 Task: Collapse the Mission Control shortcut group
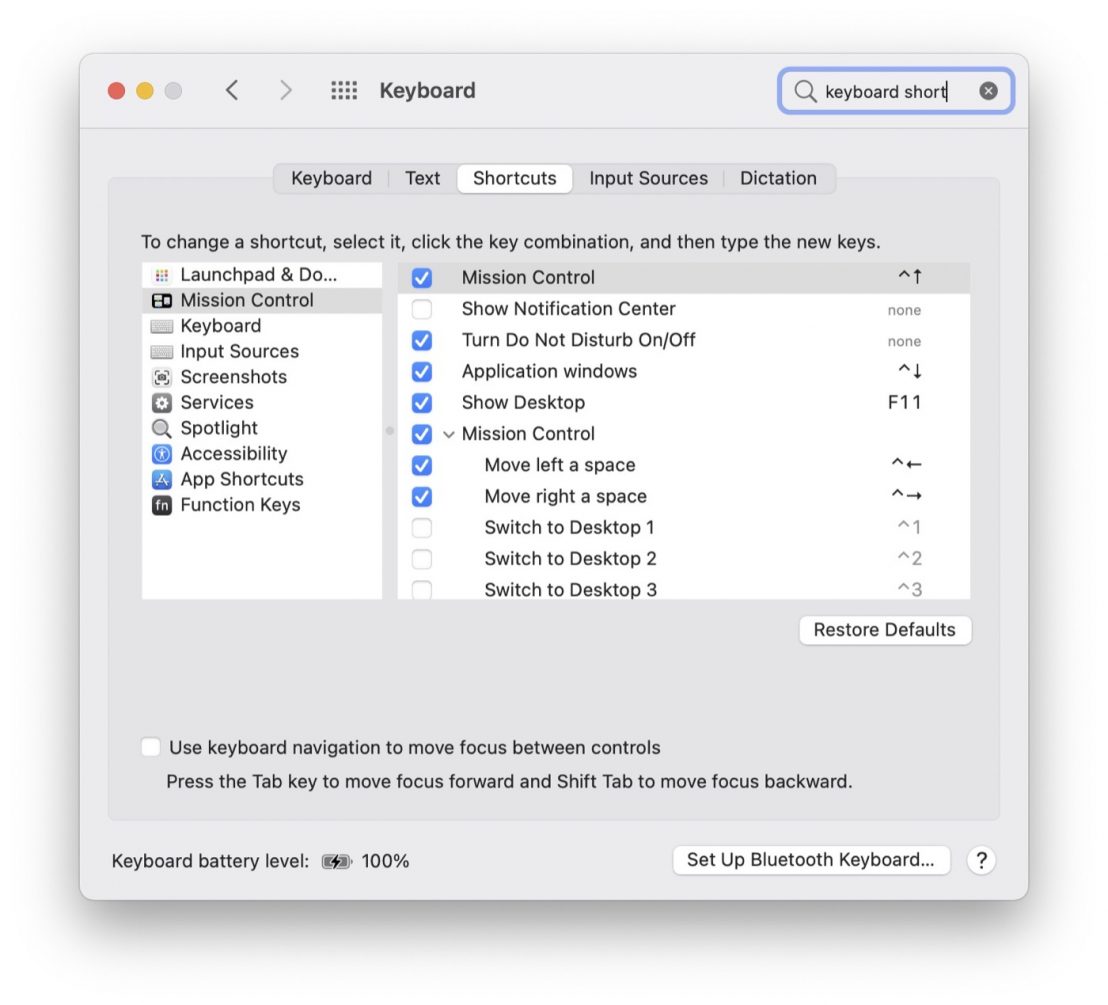click(447, 433)
